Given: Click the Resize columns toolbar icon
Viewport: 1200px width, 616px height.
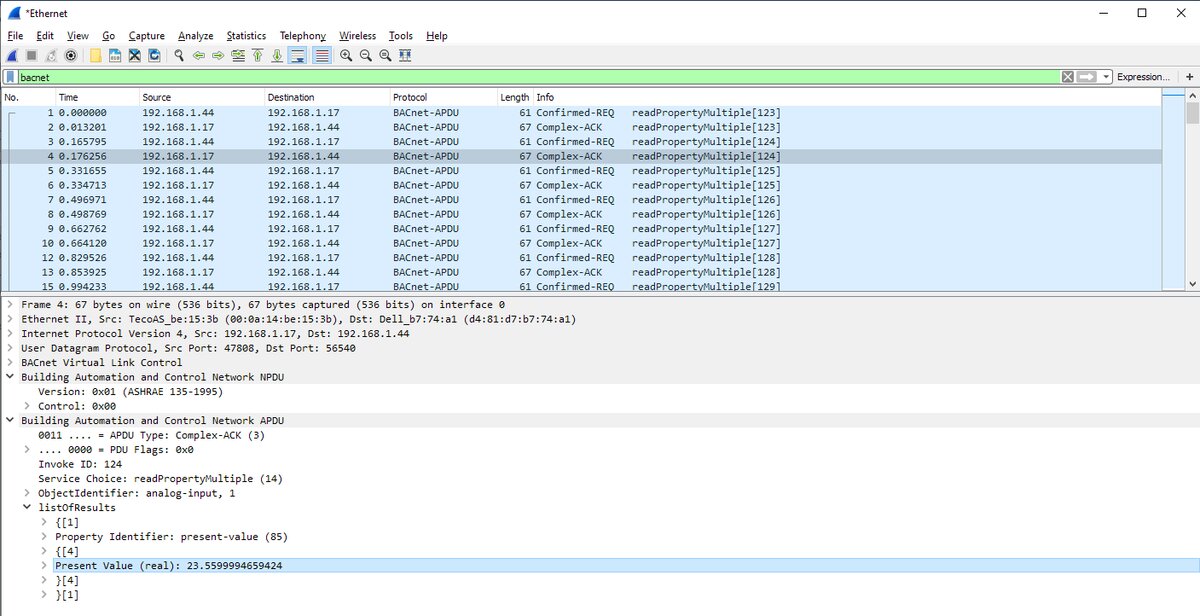Looking at the screenshot, I should [404, 55].
